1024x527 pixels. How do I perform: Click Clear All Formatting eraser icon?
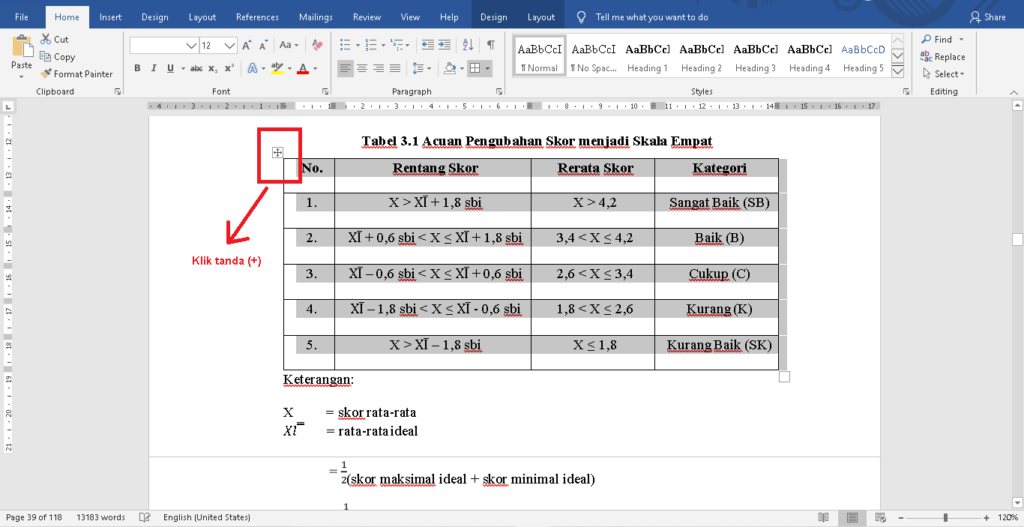pos(317,45)
